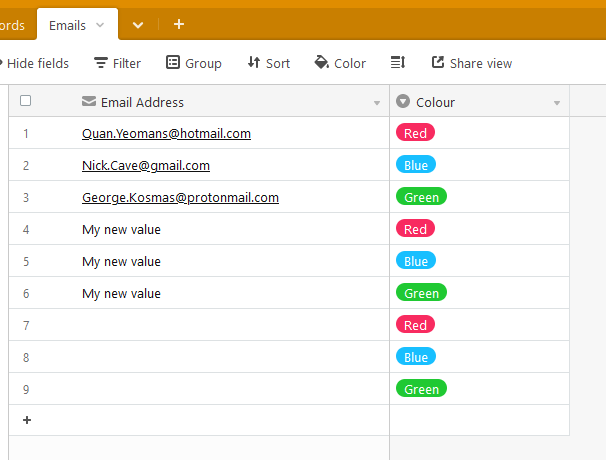
Task: Click the single-select icon in Colour header
Action: 403,101
